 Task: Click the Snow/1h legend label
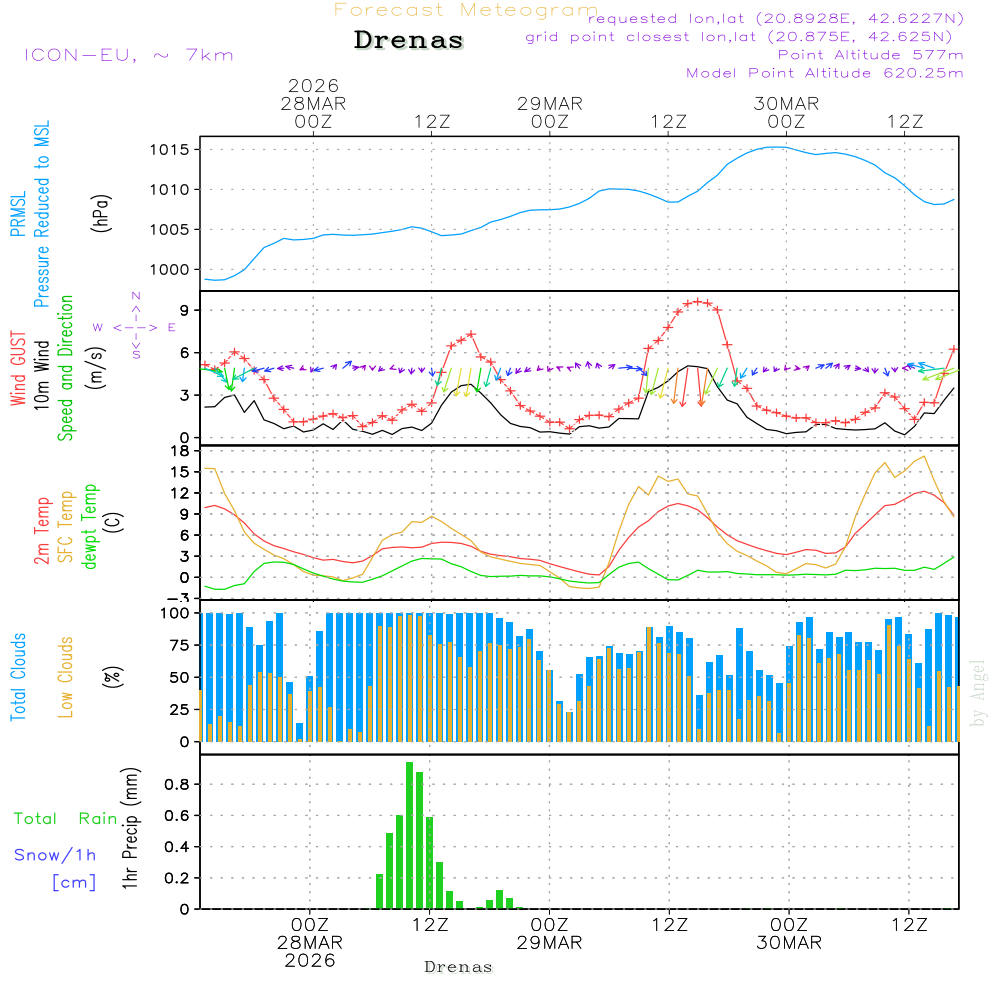[56, 855]
